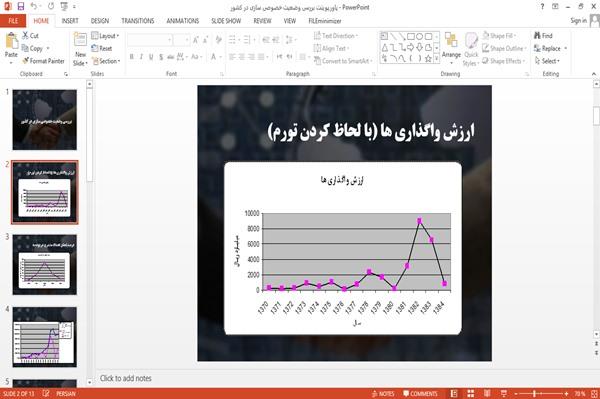The image size is (600, 399).
Task: Click the Decrease Font Size icon
Action: [206, 40]
